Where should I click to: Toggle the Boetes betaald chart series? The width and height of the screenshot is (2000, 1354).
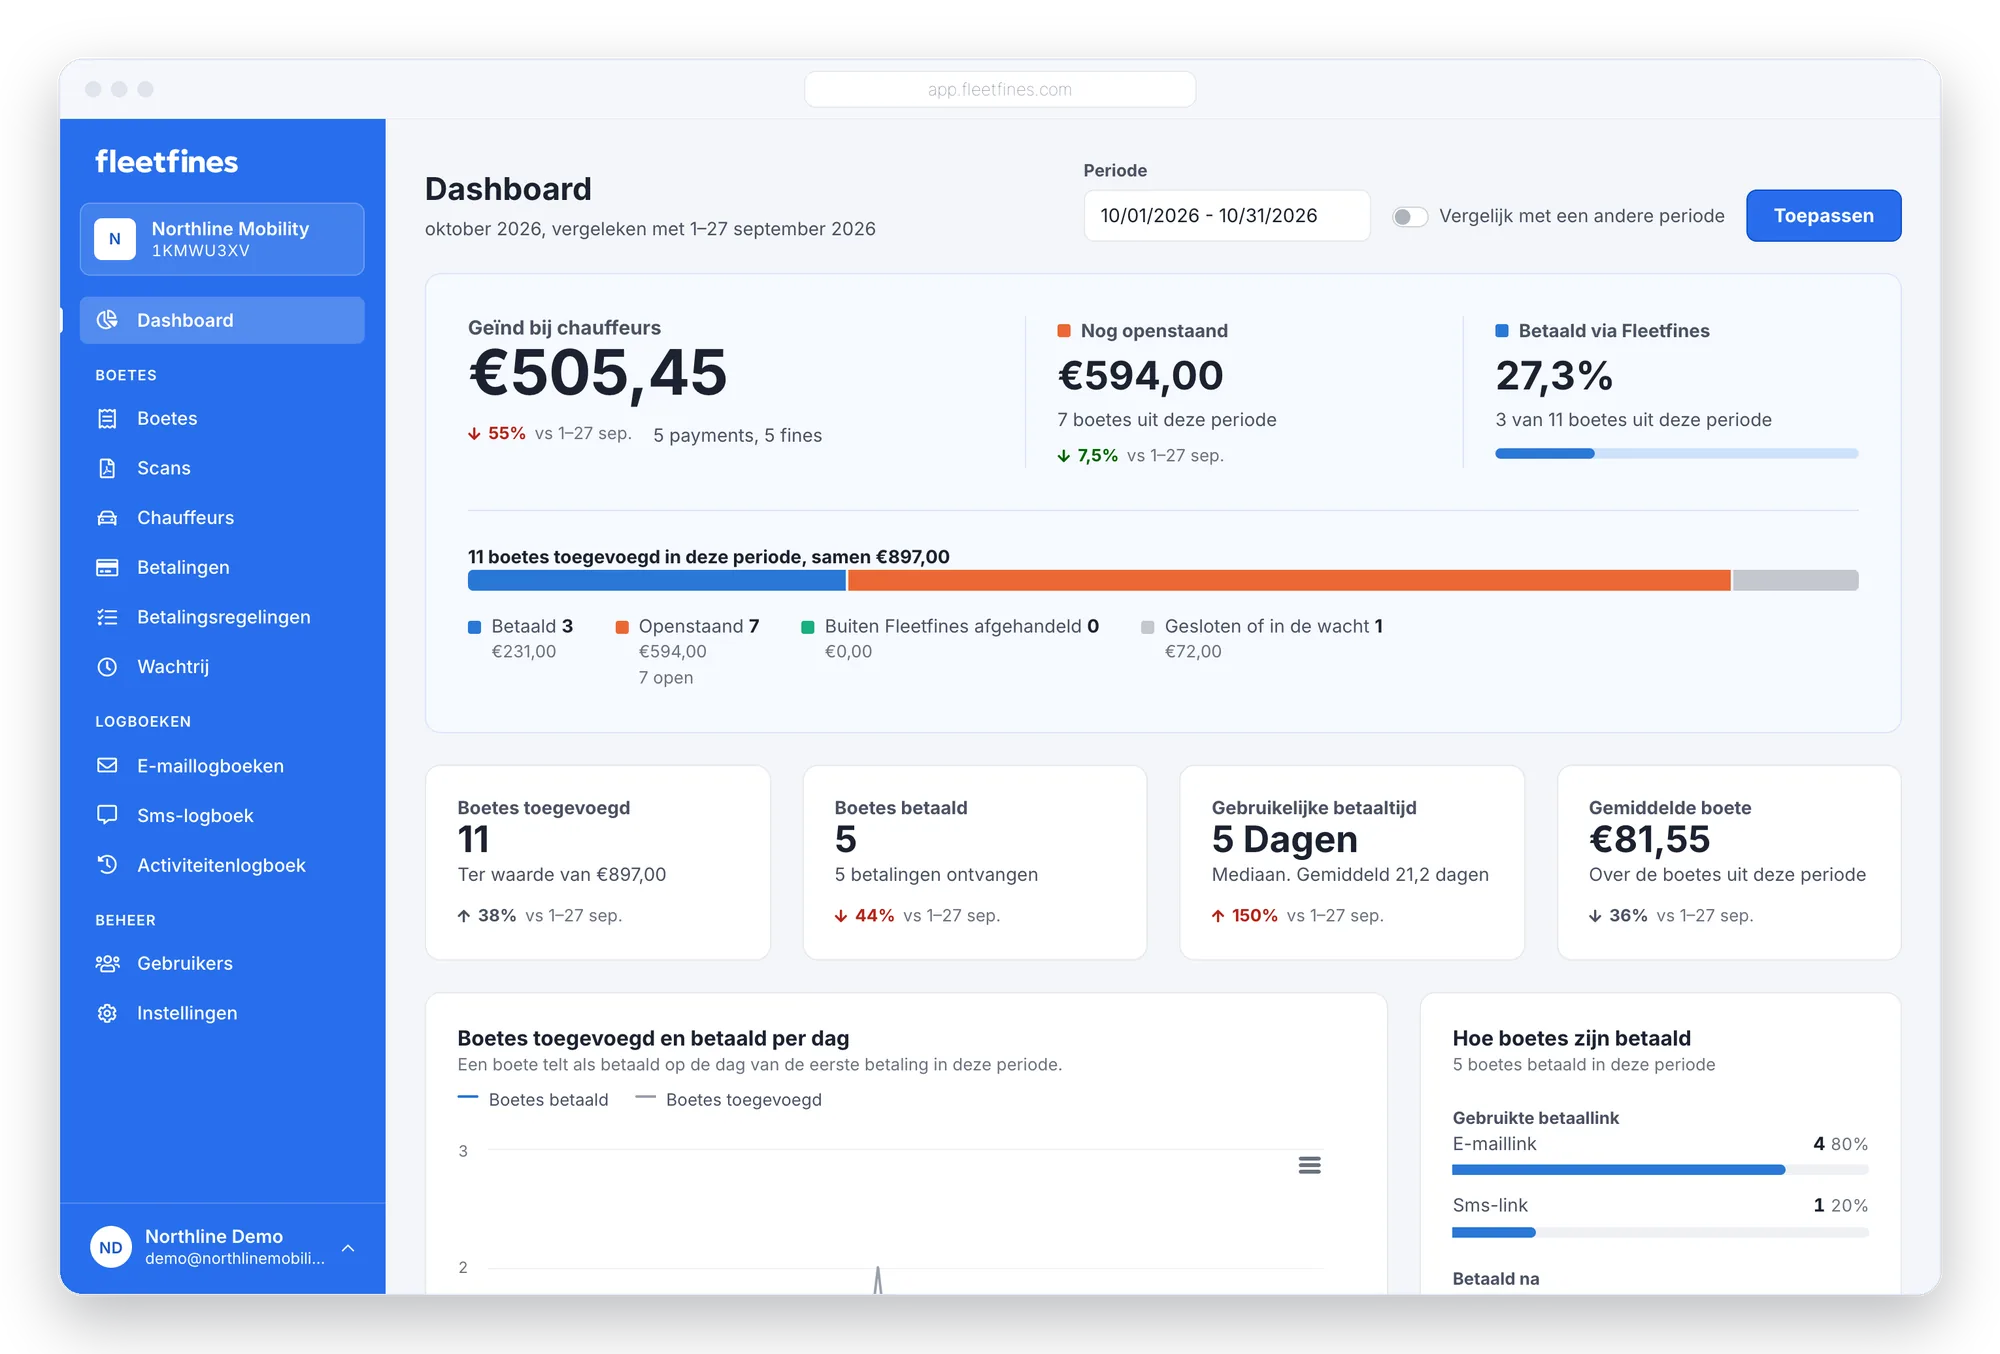533,1099
